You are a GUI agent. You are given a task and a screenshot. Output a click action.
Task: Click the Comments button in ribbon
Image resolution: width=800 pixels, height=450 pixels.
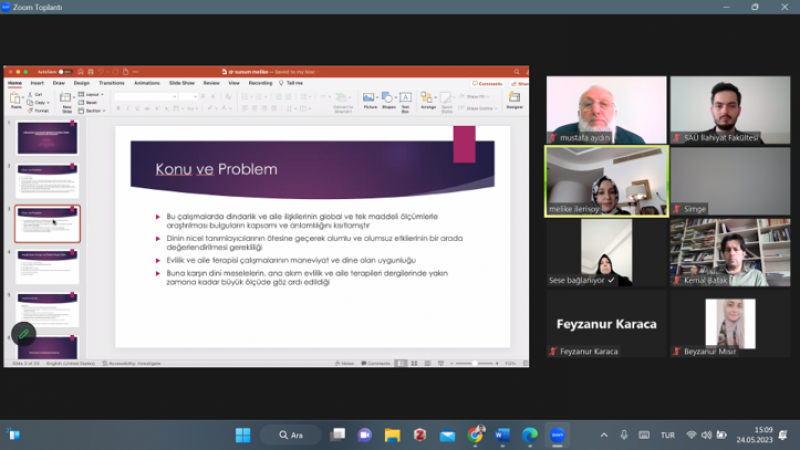(x=488, y=83)
